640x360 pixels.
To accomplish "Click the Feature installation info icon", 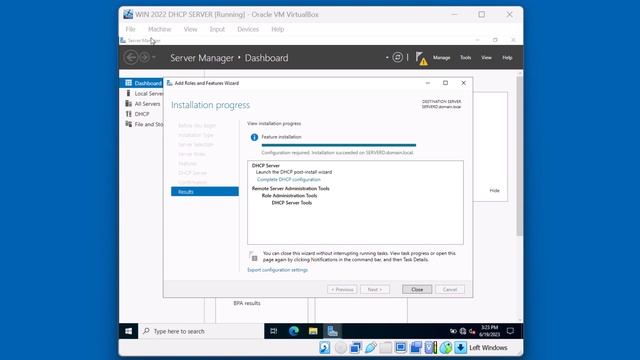I will [x=254, y=137].
